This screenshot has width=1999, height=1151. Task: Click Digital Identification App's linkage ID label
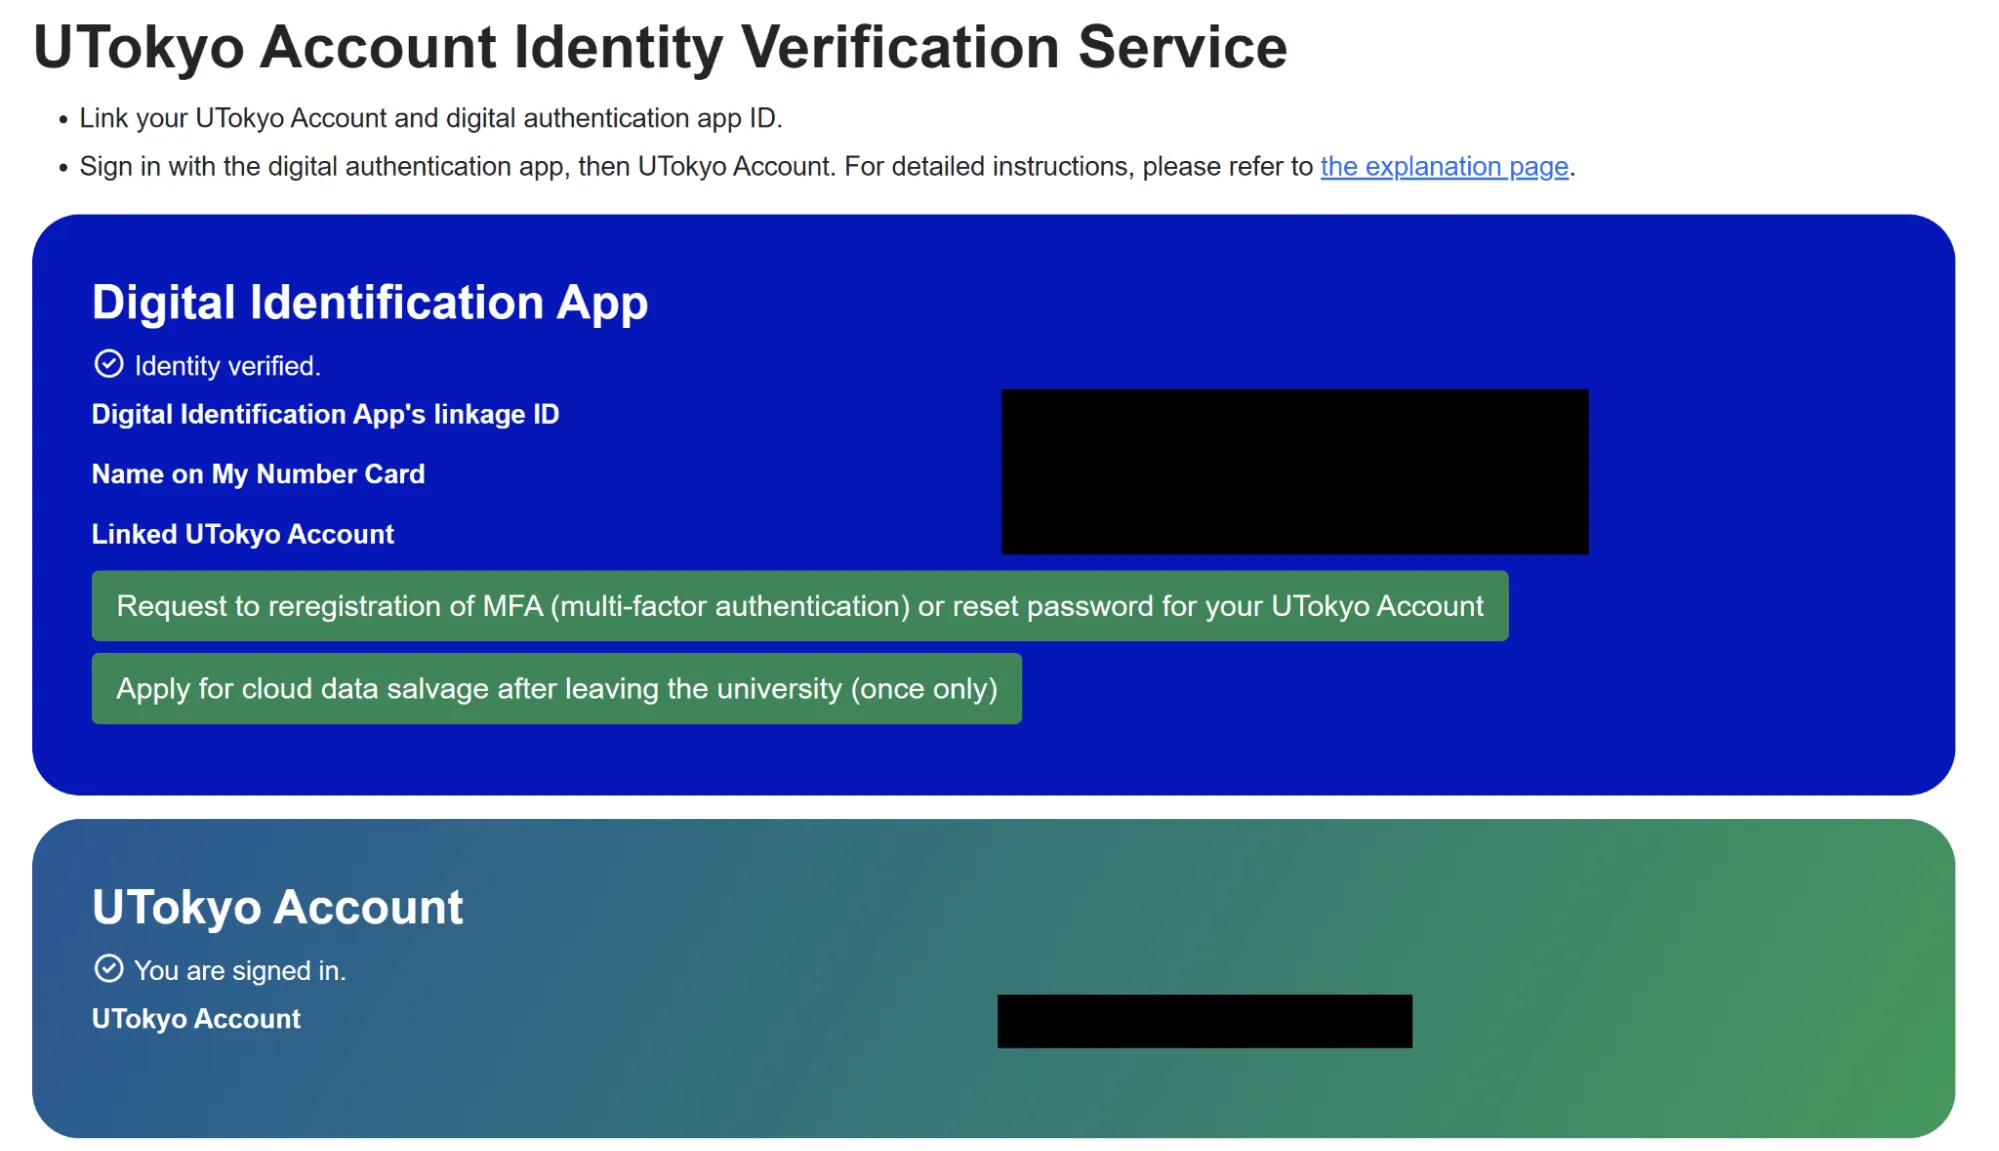[x=325, y=414]
